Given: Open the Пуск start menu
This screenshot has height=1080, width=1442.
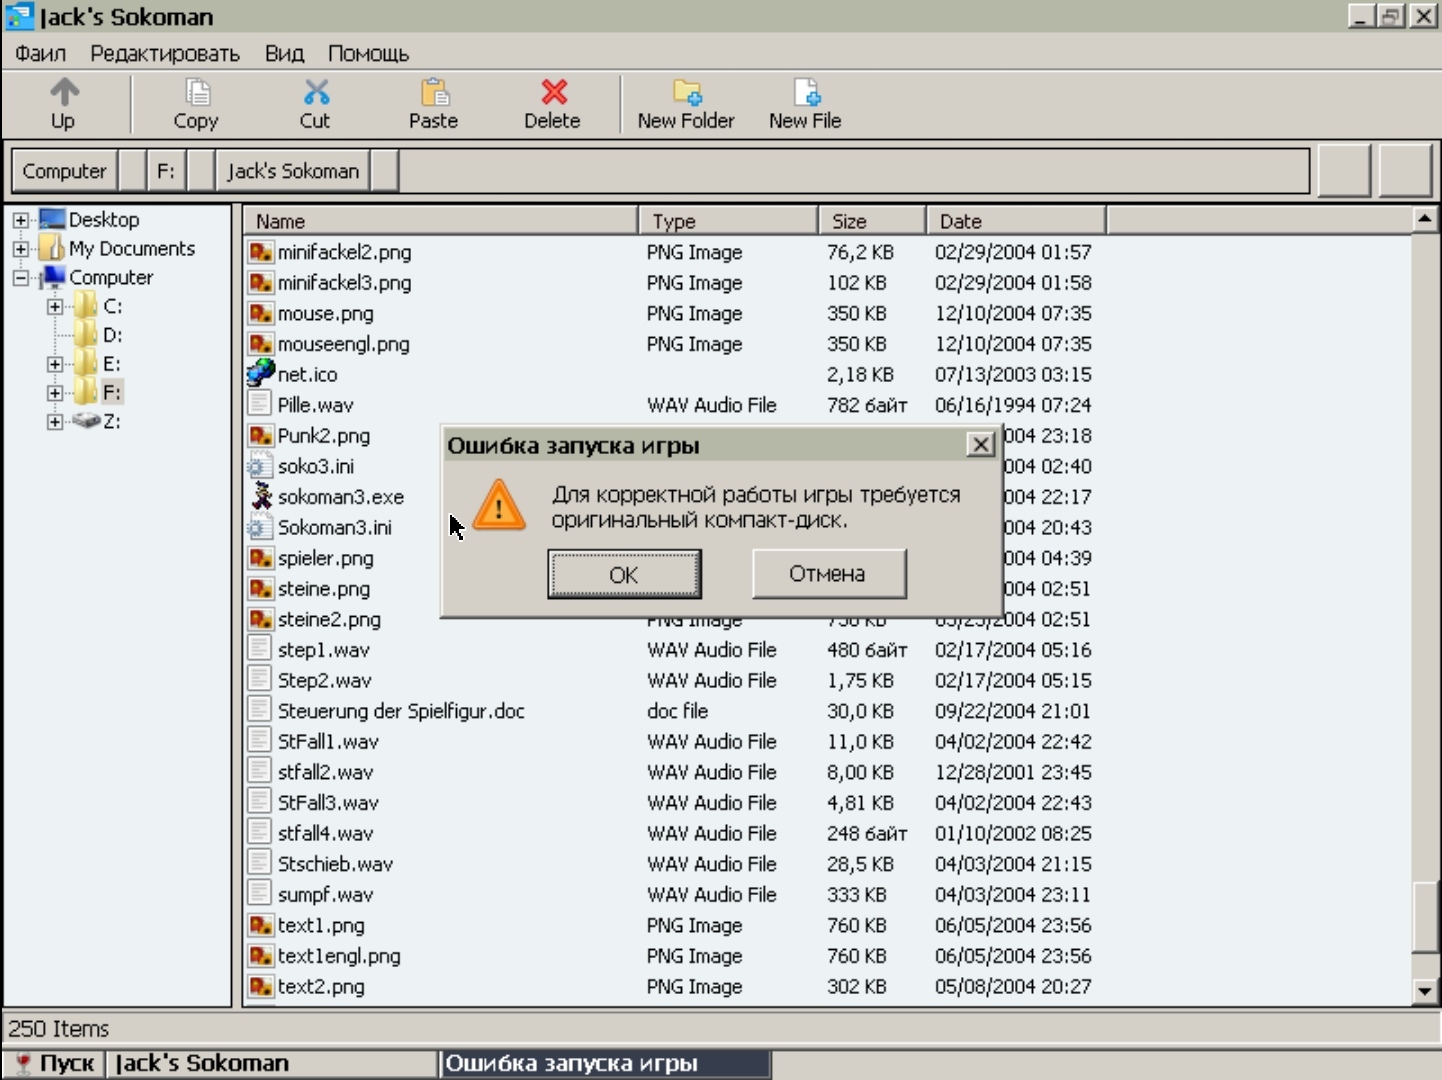Looking at the screenshot, I should [x=53, y=1063].
